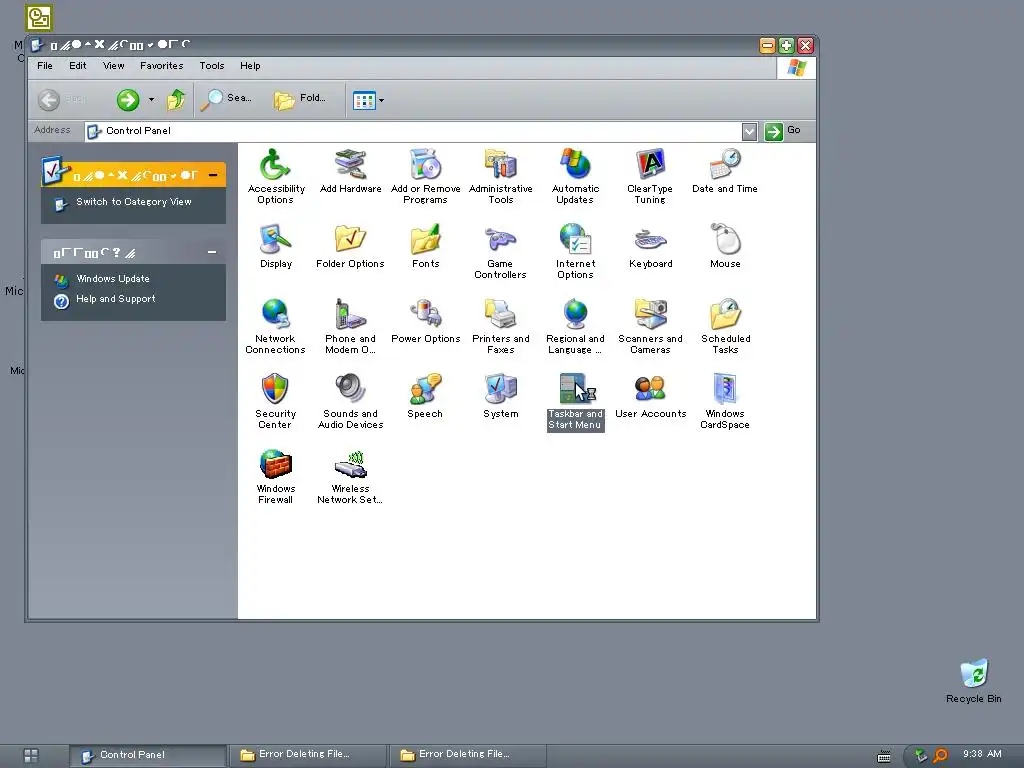
Task: Open Speech settings icon
Action: click(x=425, y=396)
